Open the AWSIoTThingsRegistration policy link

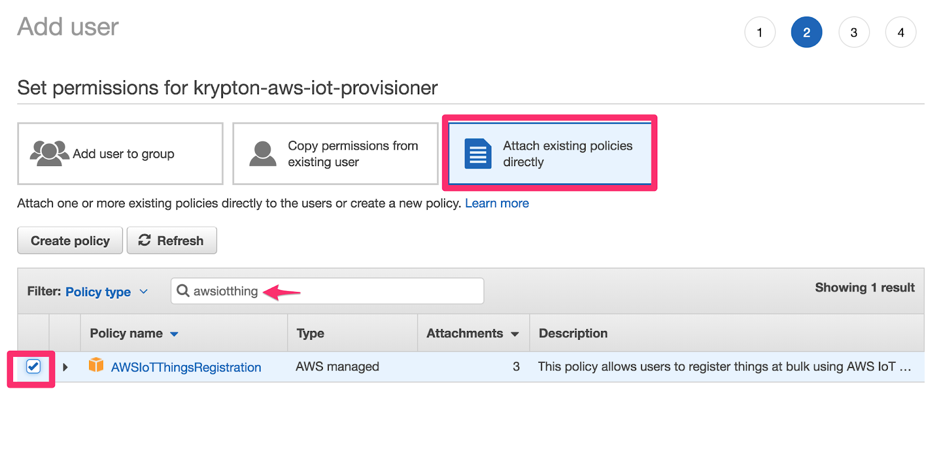pyautogui.click(x=186, y=367)
